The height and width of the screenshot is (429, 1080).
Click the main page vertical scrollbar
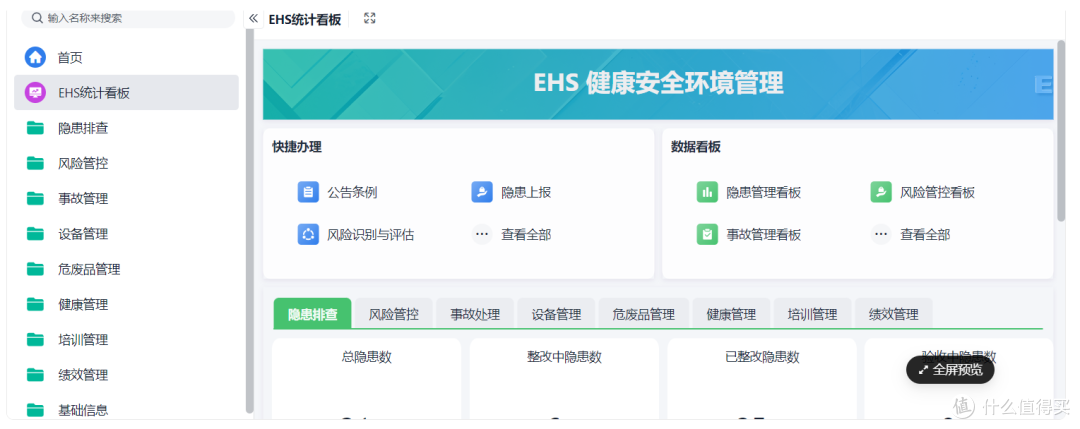click(1061, 131)
